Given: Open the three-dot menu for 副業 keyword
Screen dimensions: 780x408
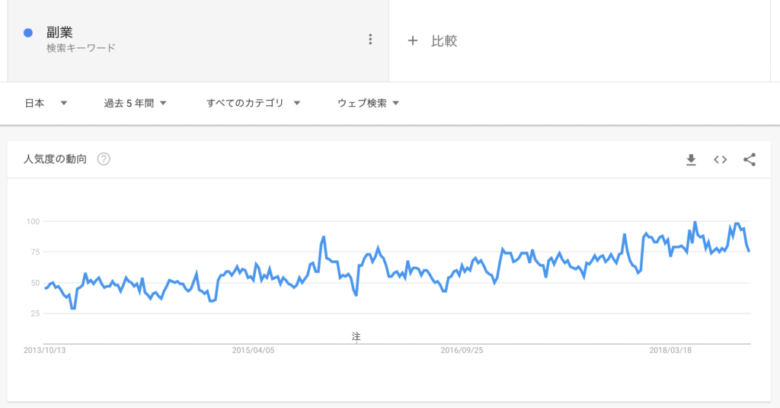Looking at the screenshot, I should [x=370, y=40].
